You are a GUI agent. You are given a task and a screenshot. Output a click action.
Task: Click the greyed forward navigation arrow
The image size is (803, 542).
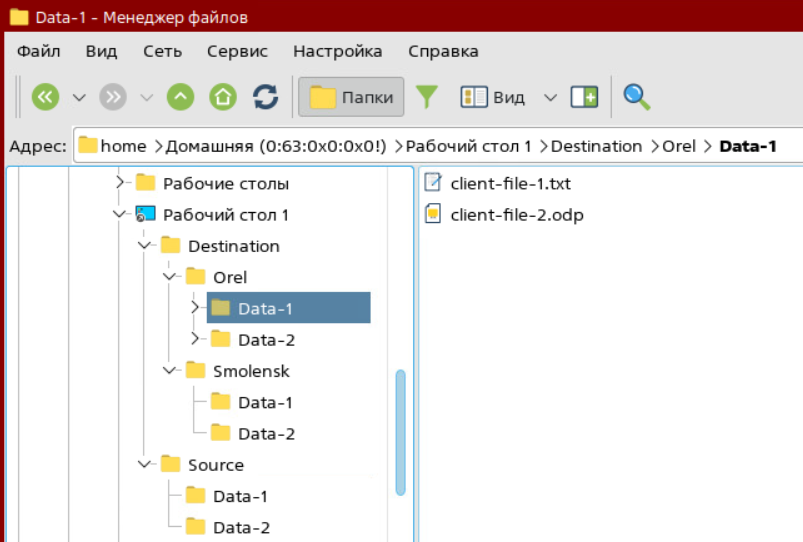point(113,97)
